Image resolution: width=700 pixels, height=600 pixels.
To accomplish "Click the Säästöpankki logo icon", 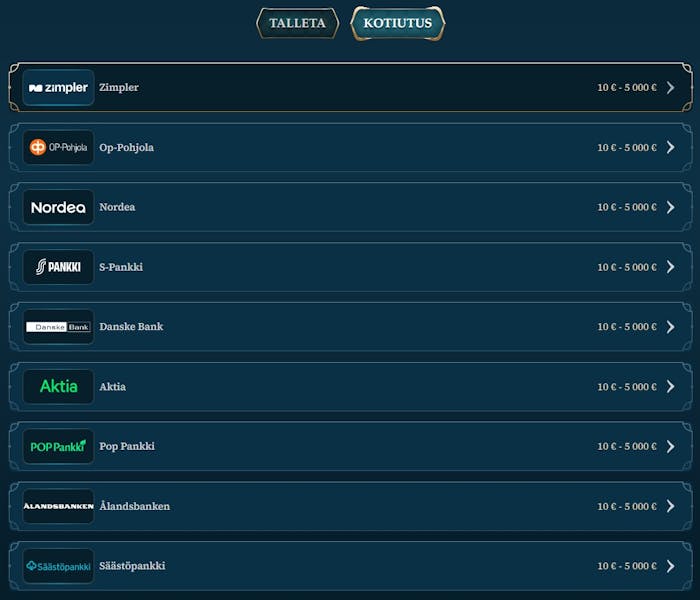I will coord(58,566).
